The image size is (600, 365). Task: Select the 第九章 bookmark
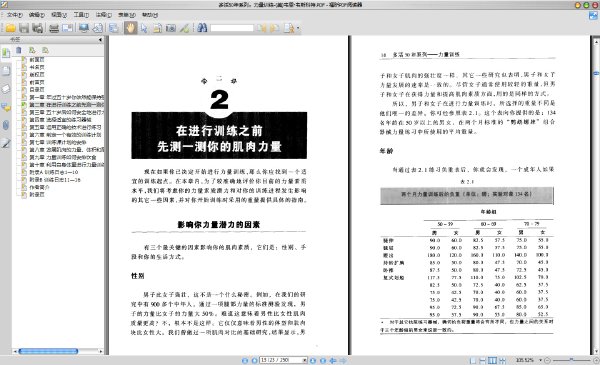click(x=63, y=157)
